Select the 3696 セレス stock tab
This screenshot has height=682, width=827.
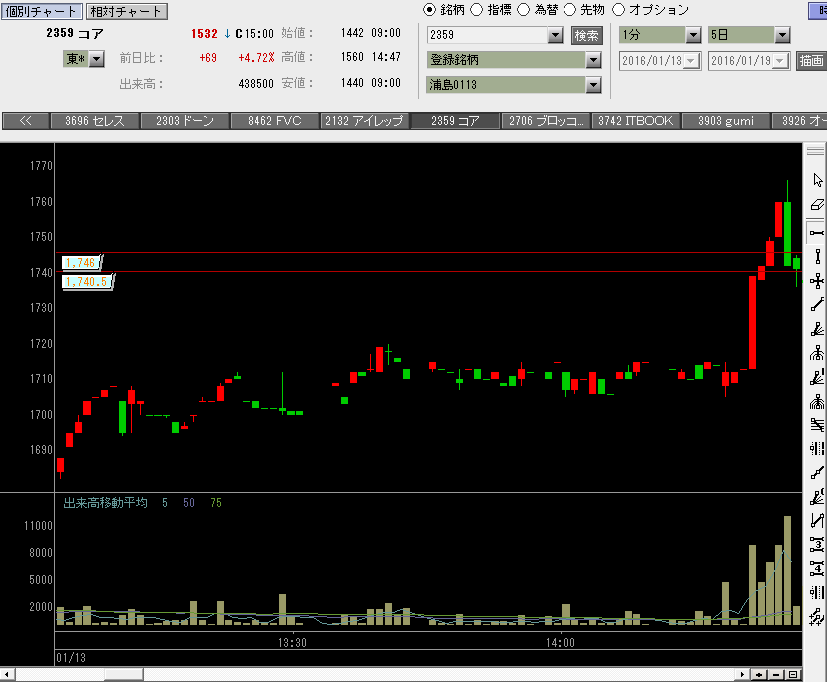point(95,121)
